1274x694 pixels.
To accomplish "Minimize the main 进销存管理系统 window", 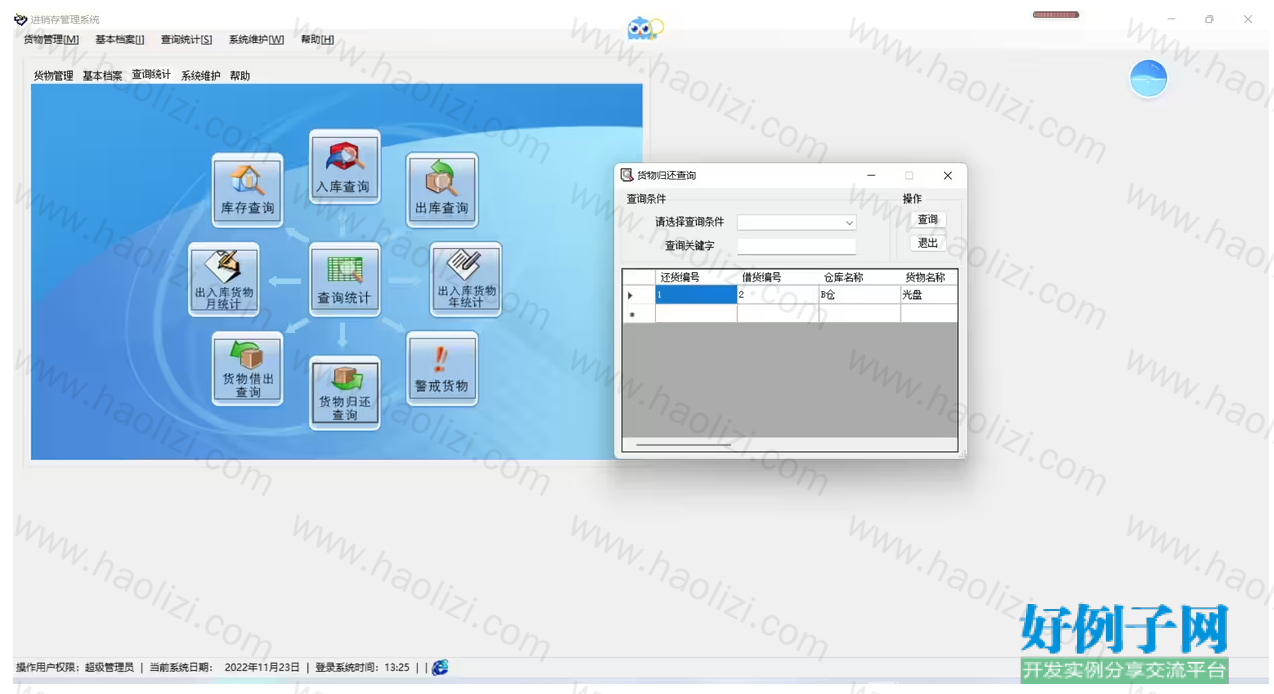I will pos(1171,19).
